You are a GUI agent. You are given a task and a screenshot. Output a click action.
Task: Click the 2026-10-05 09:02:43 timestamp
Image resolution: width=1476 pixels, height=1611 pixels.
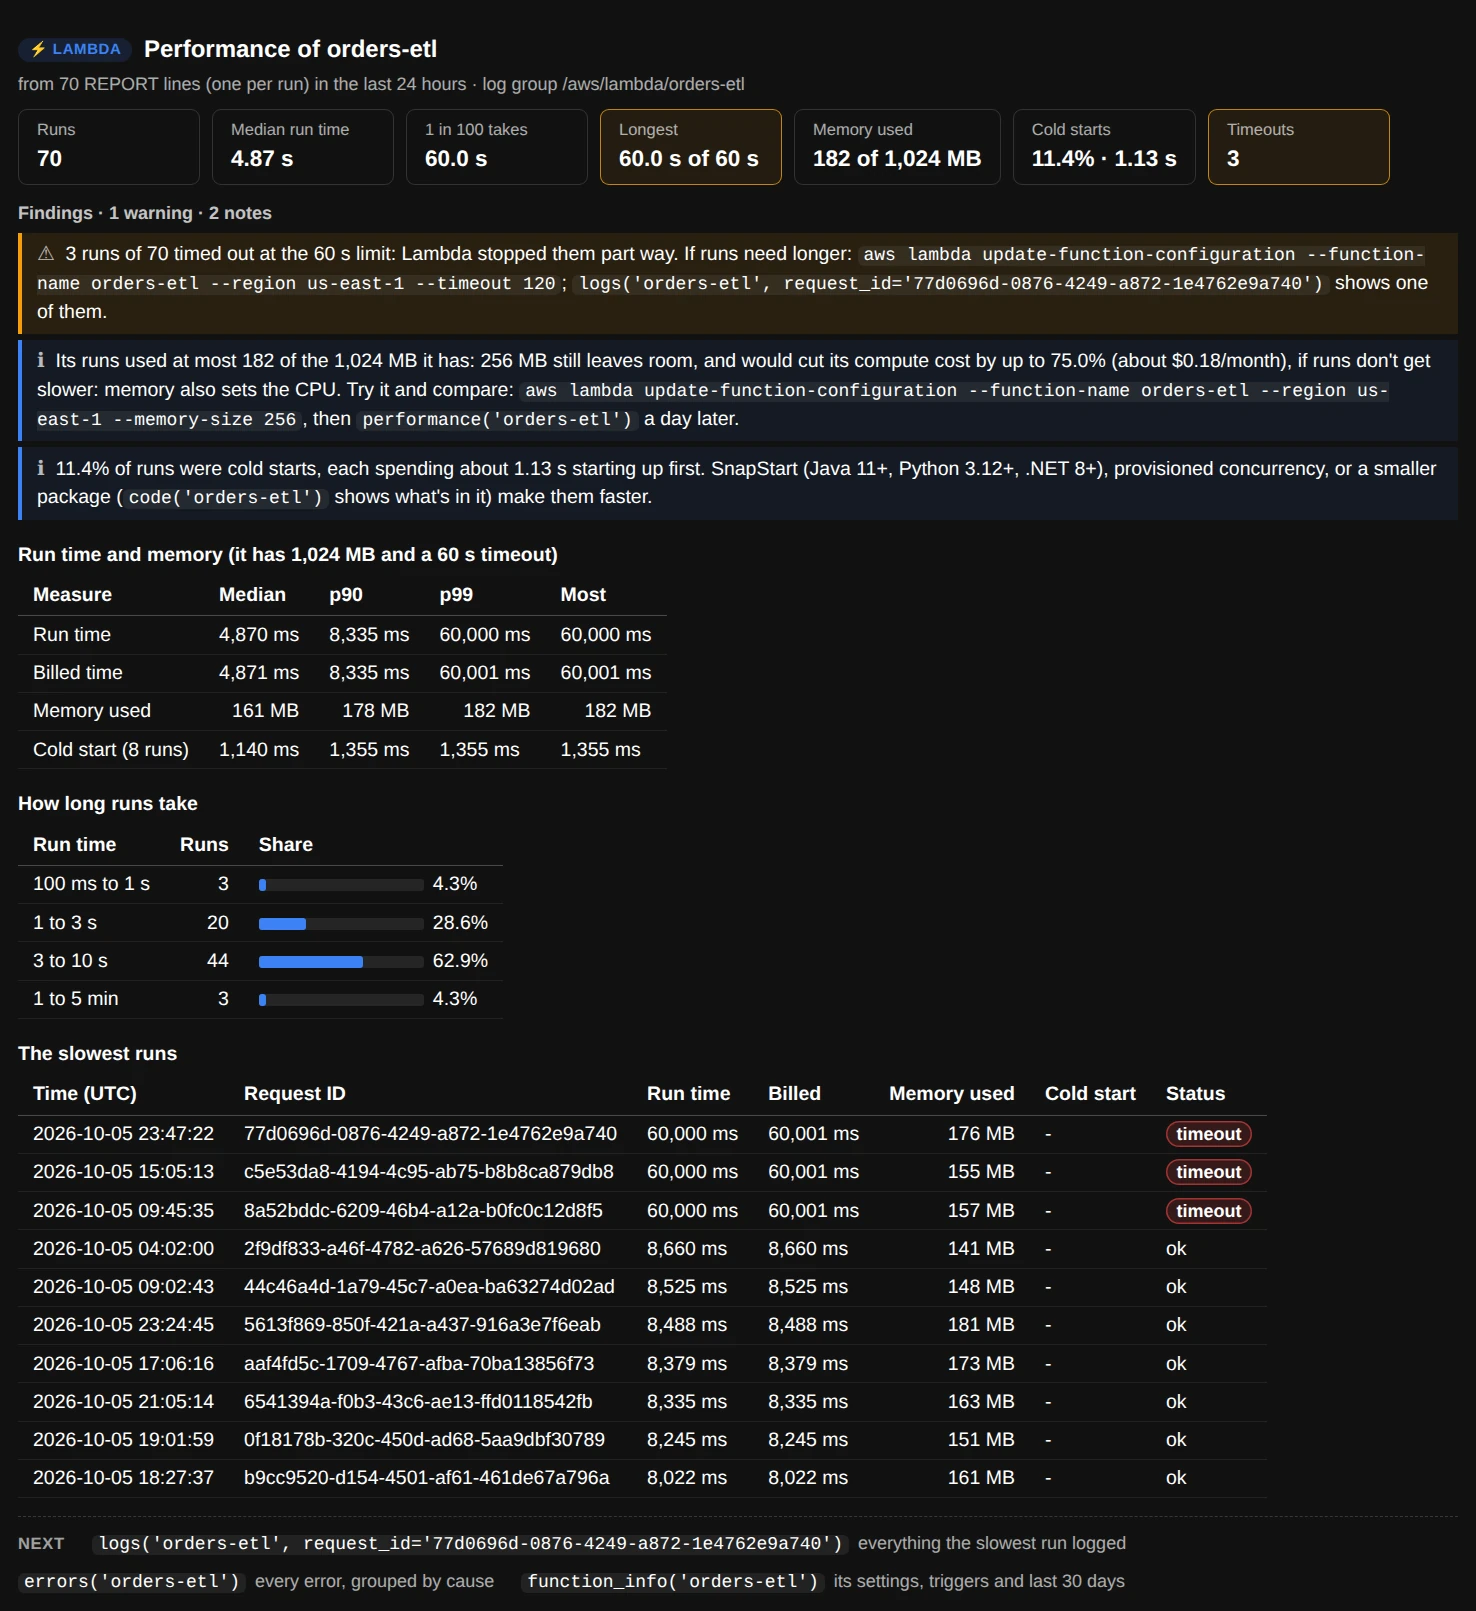coord(123,1287)
